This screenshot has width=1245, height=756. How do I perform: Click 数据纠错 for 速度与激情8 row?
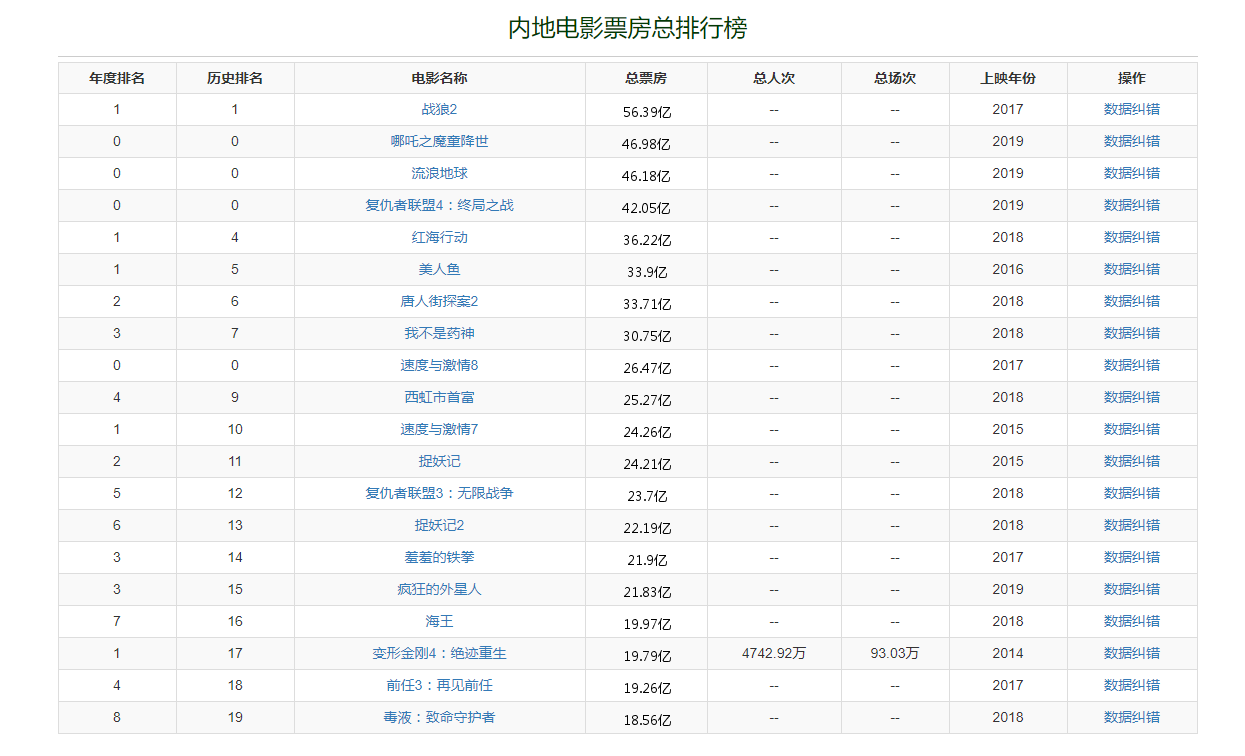click(x=1132, y=366)
